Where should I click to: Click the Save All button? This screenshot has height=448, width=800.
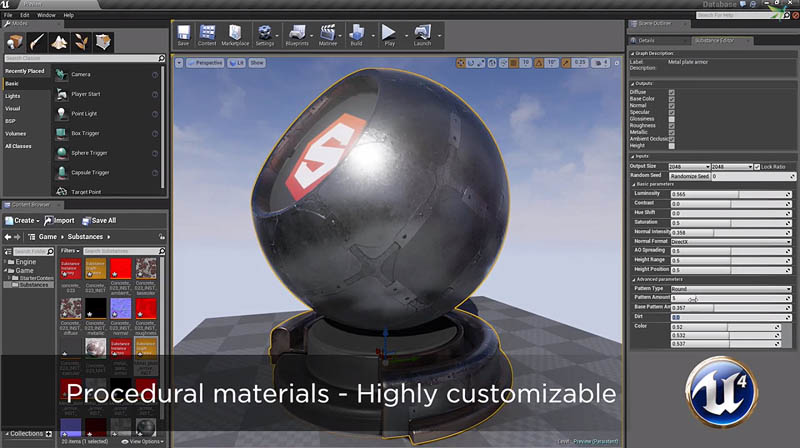(x=100, y=220)
